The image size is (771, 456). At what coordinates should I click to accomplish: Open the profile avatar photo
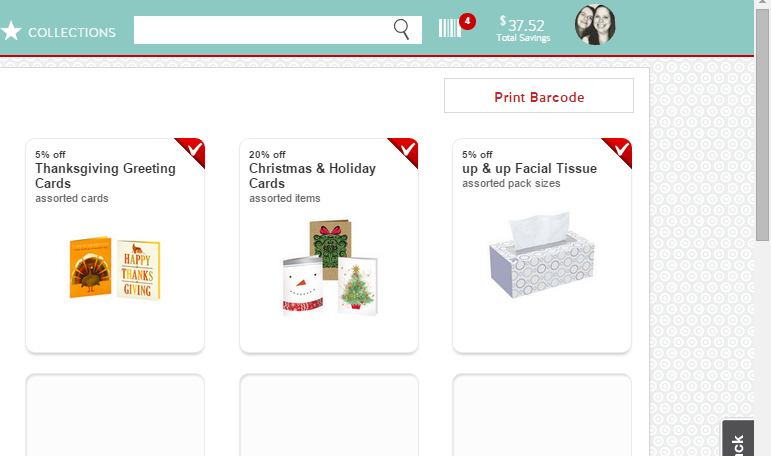595,25
